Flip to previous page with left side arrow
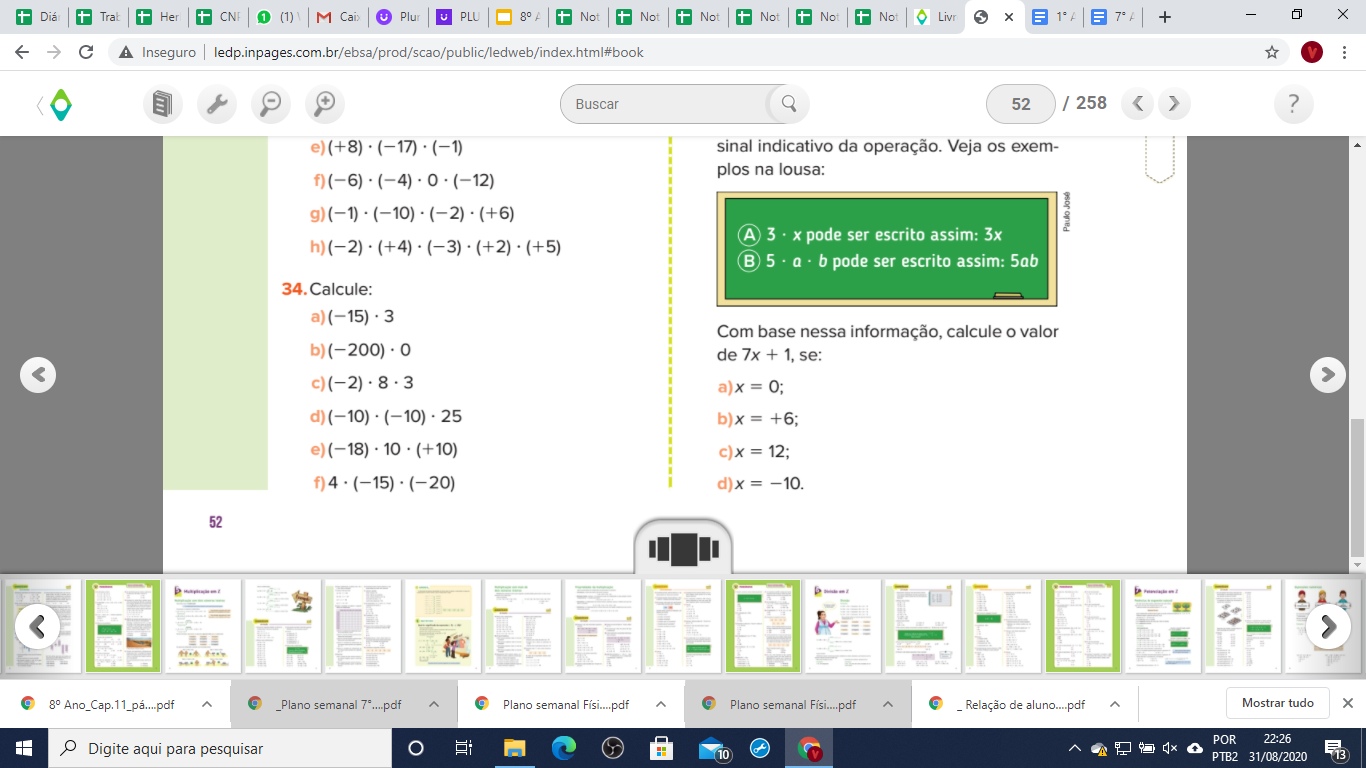This screenshot has height=768, width=1366. pyautogui.click(x=38, y=375)
